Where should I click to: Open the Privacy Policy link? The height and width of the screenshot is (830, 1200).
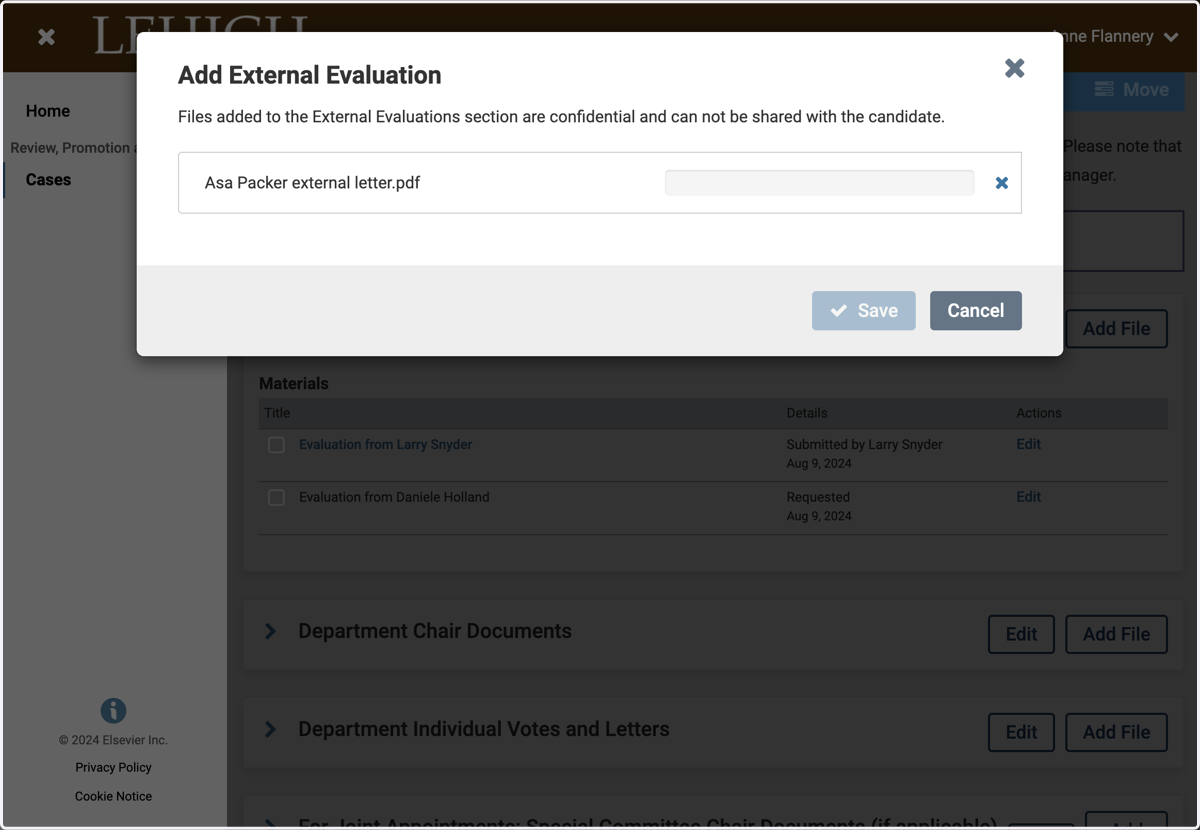[113, 767]
